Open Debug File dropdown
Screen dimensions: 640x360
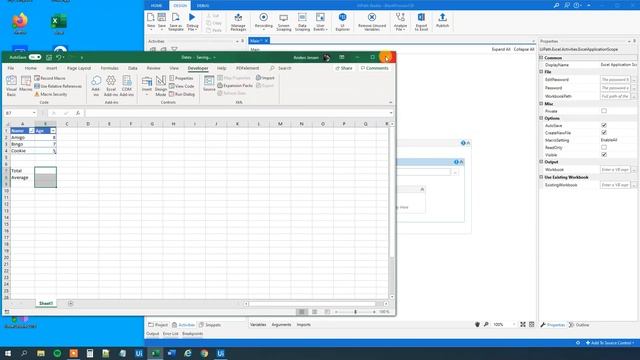(192, 28)
